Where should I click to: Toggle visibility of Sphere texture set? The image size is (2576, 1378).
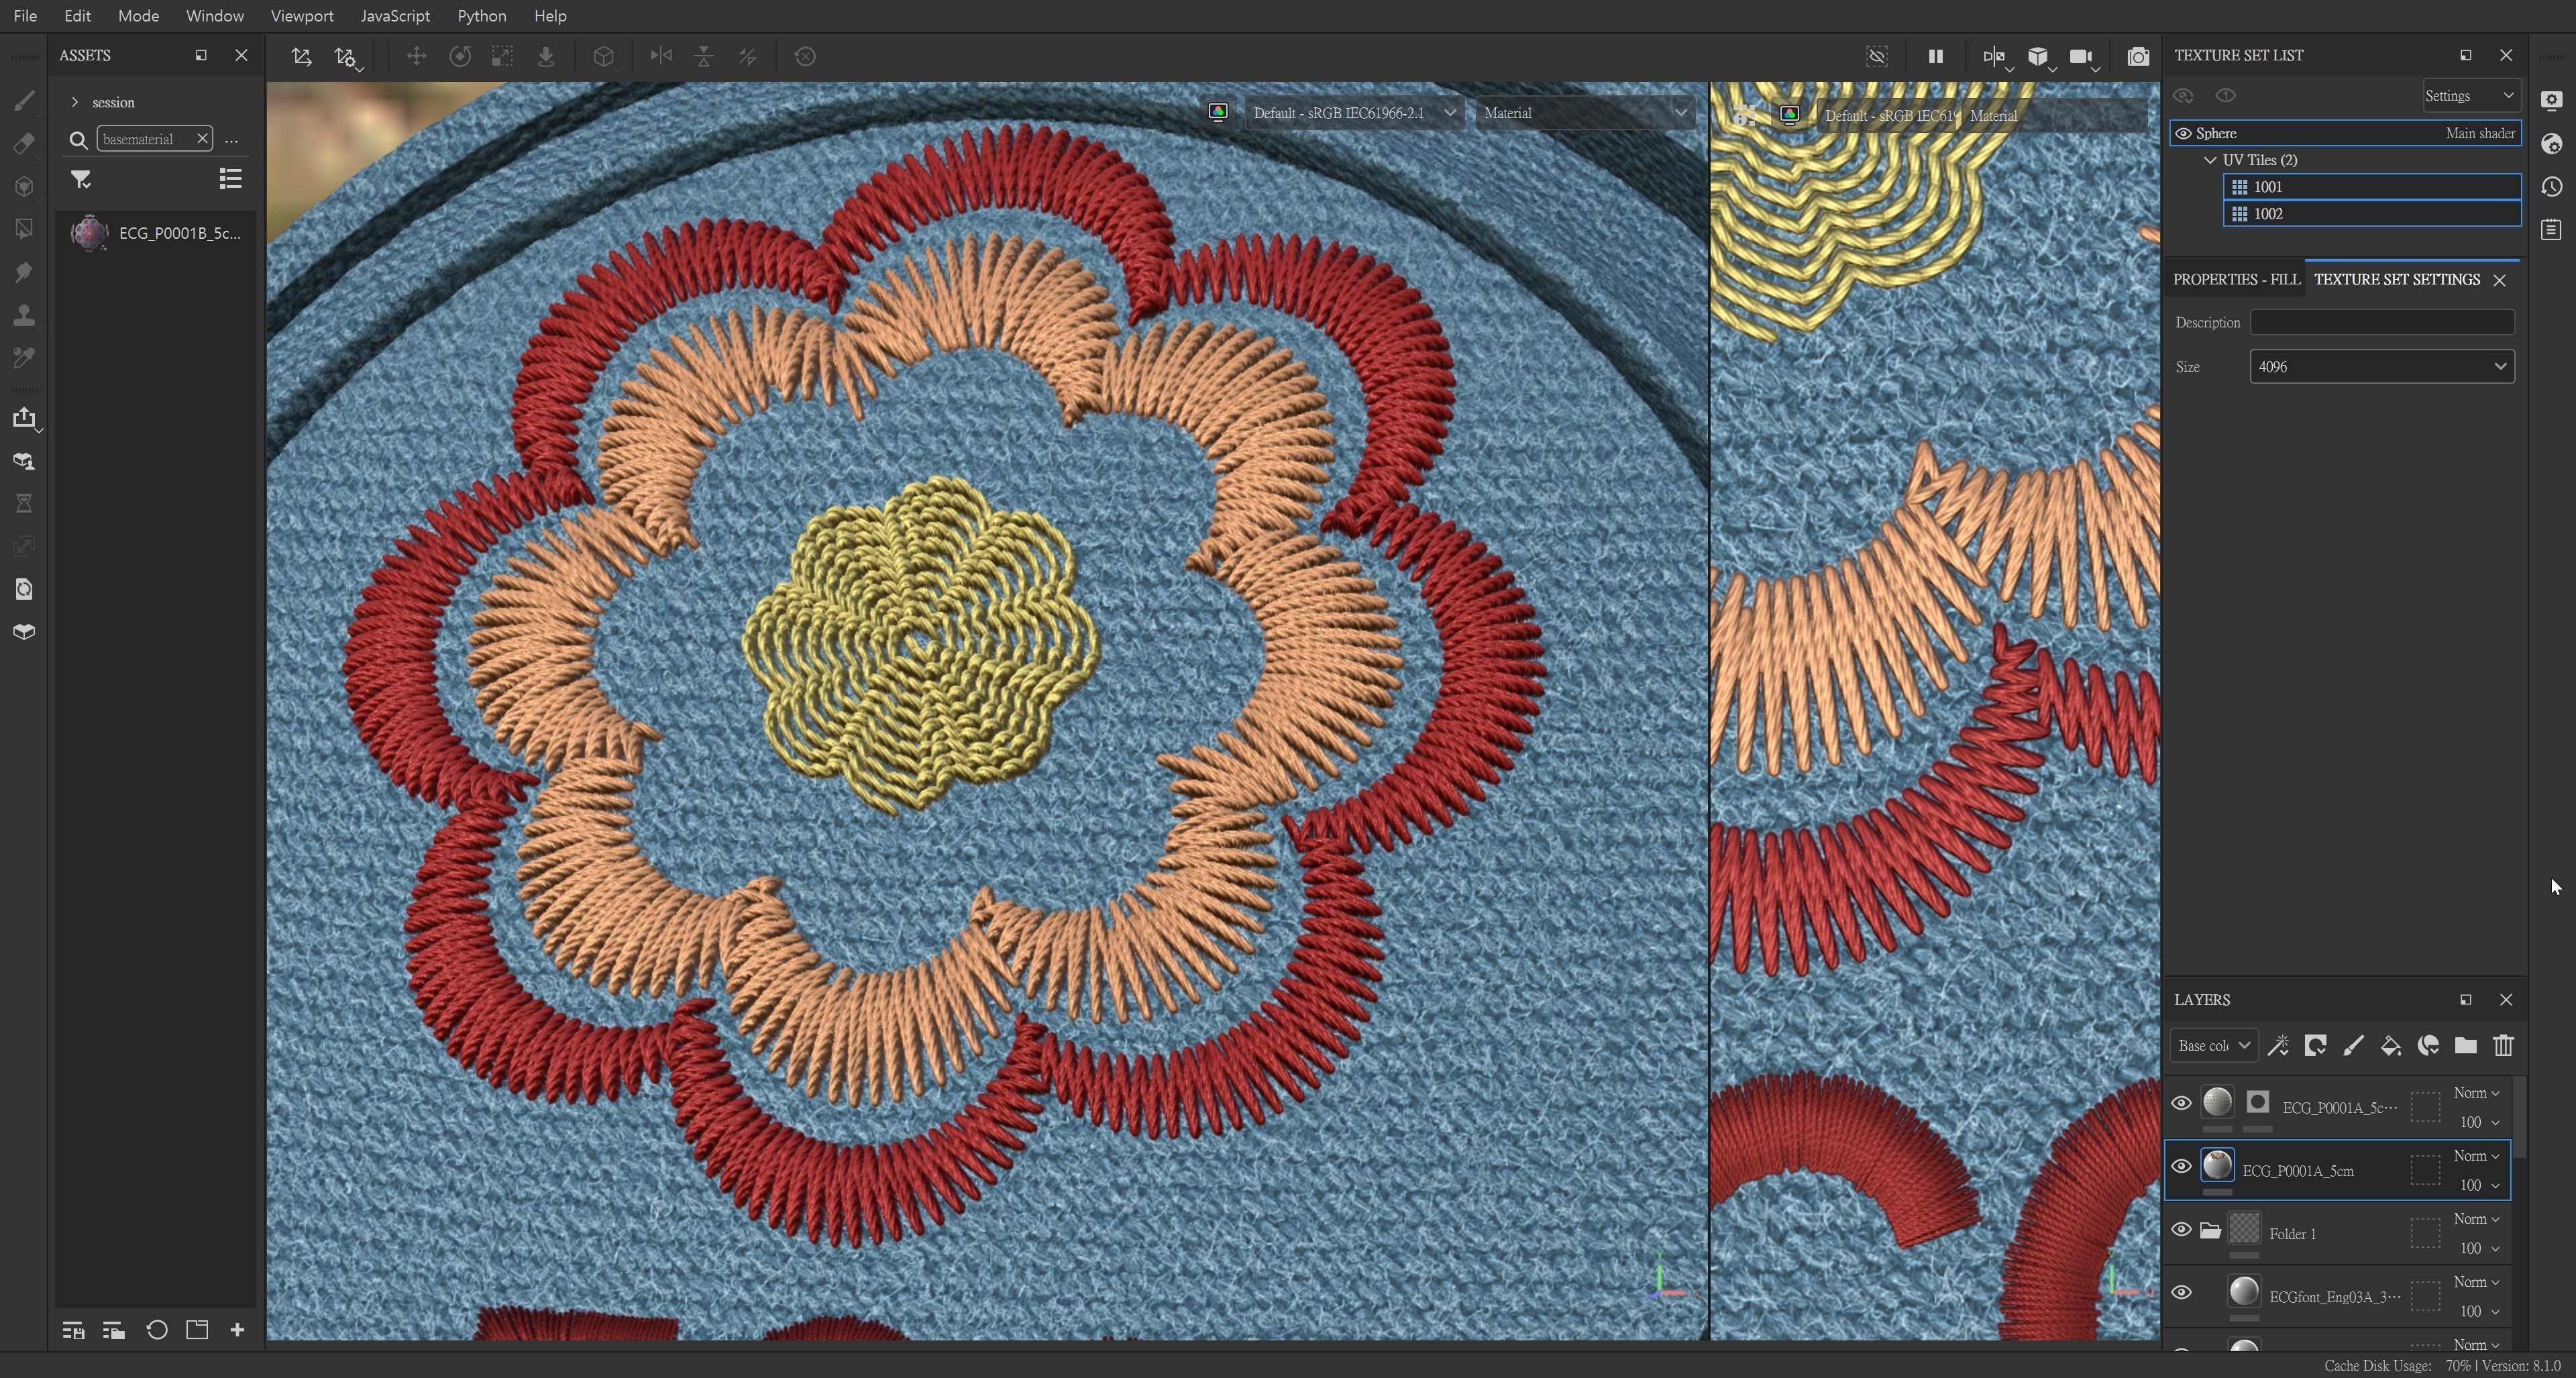pyautogui.click(x=2183, y=133)
